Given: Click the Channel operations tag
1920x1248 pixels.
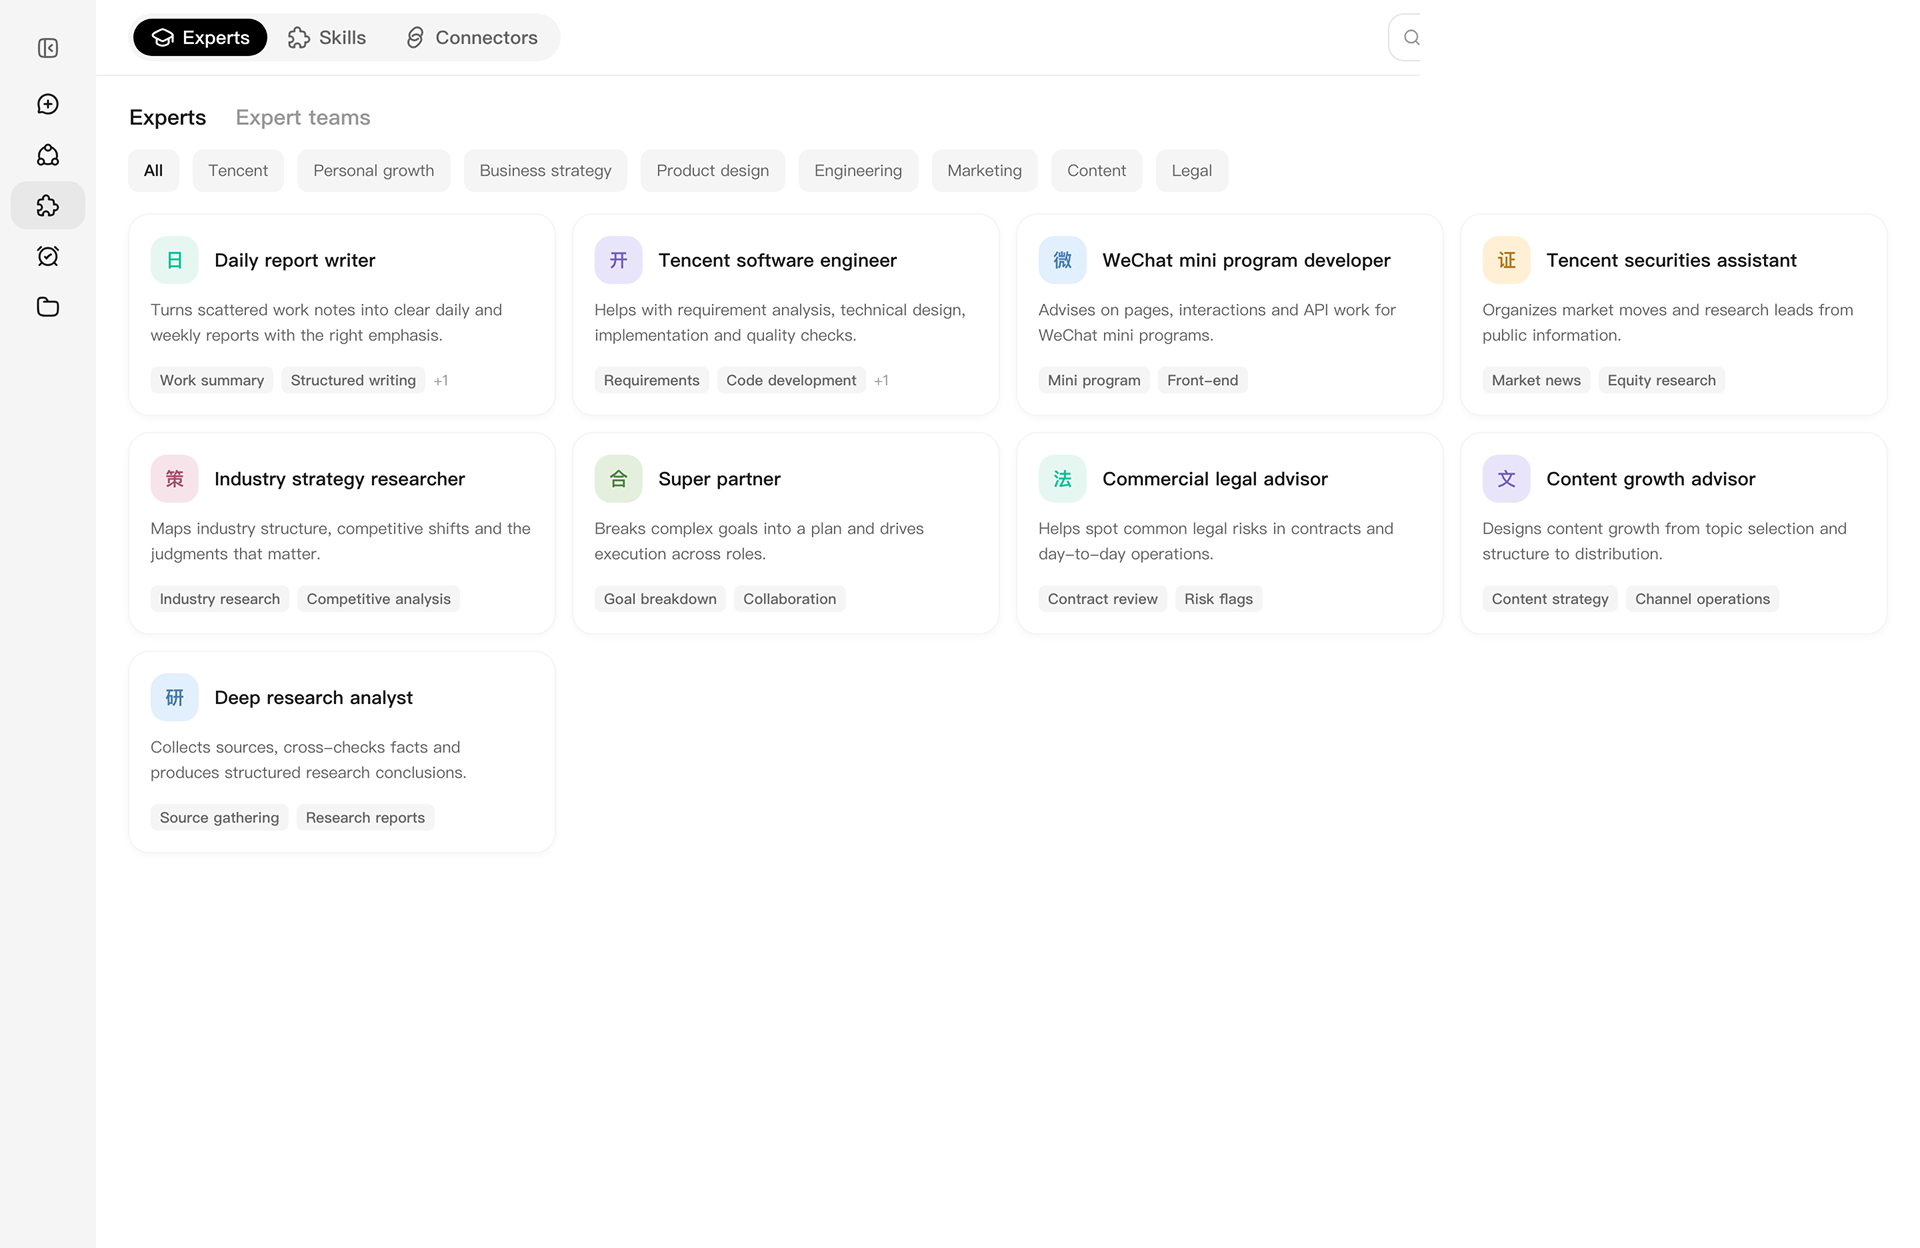Looking at the screenshot, I should click(1703, 599).
